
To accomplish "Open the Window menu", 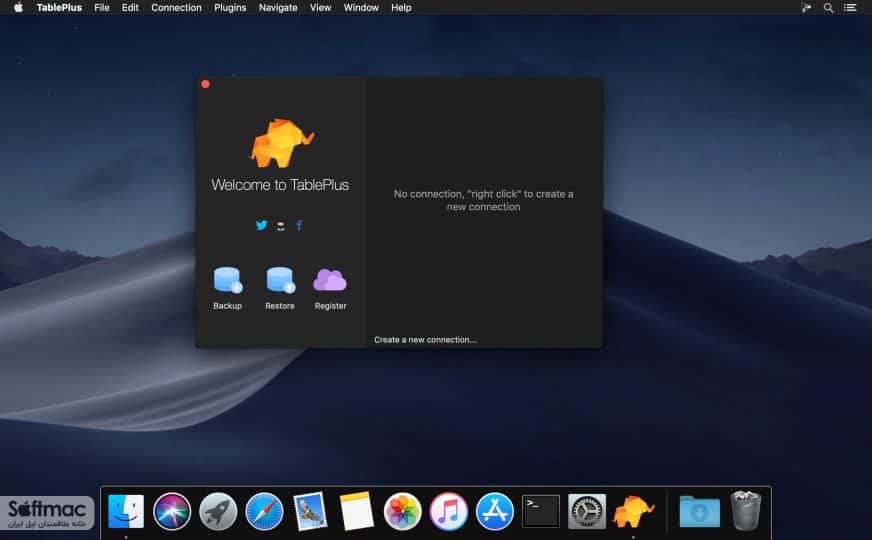I will coord(361,8).
